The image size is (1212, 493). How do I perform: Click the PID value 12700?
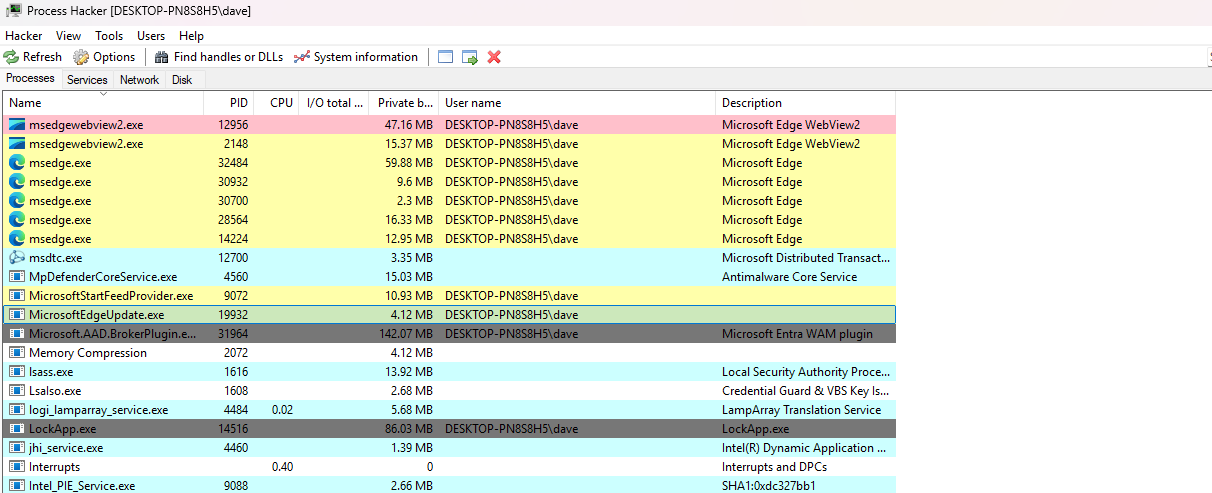pyautogui.click(x=232, y=258)
